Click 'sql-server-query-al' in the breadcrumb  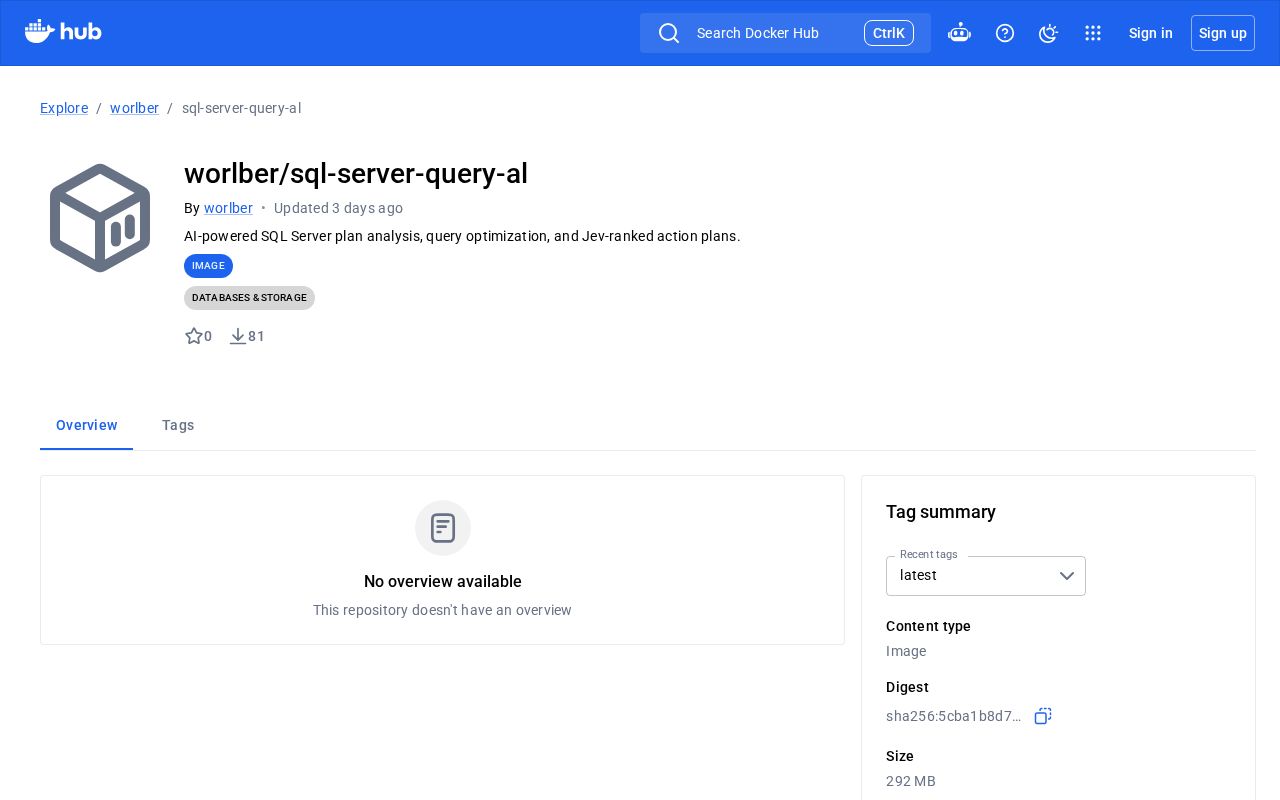241,108
